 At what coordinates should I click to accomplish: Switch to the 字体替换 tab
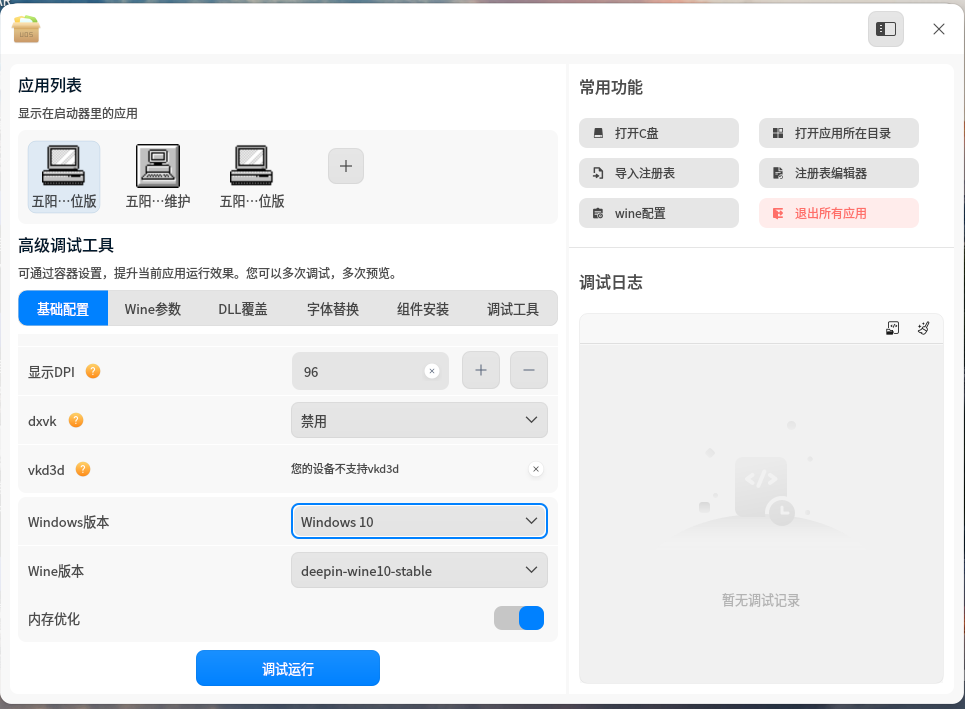point(333,308)
